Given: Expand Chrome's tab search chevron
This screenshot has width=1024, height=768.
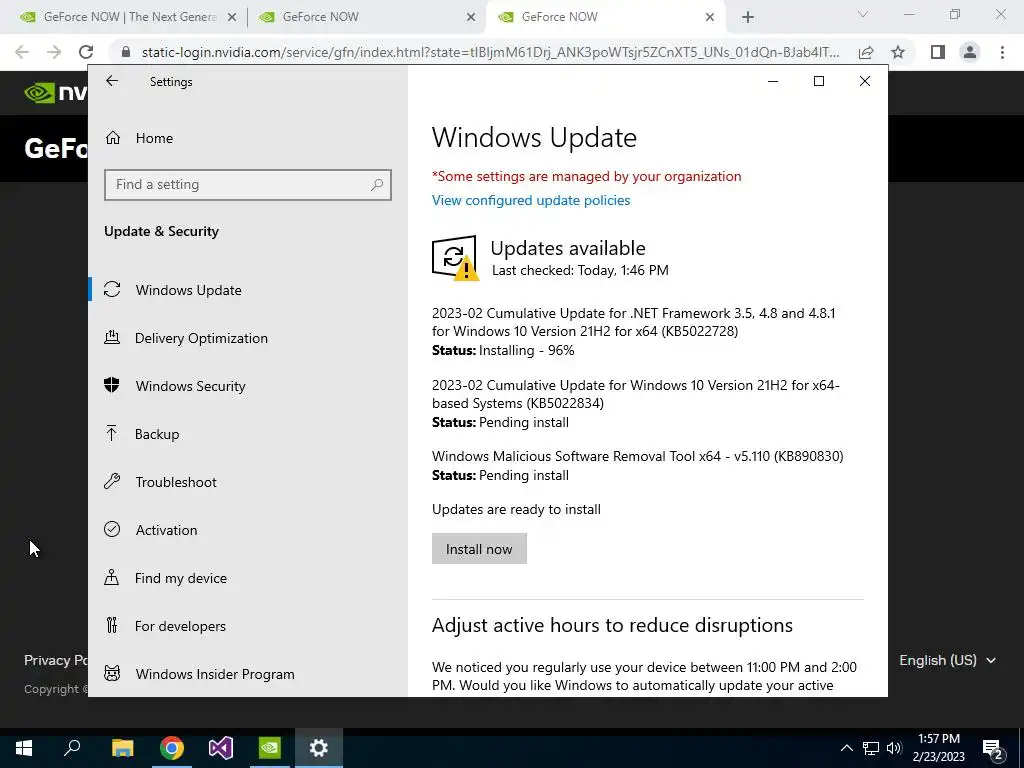Looking at the screenshot, I should [863, 14].
